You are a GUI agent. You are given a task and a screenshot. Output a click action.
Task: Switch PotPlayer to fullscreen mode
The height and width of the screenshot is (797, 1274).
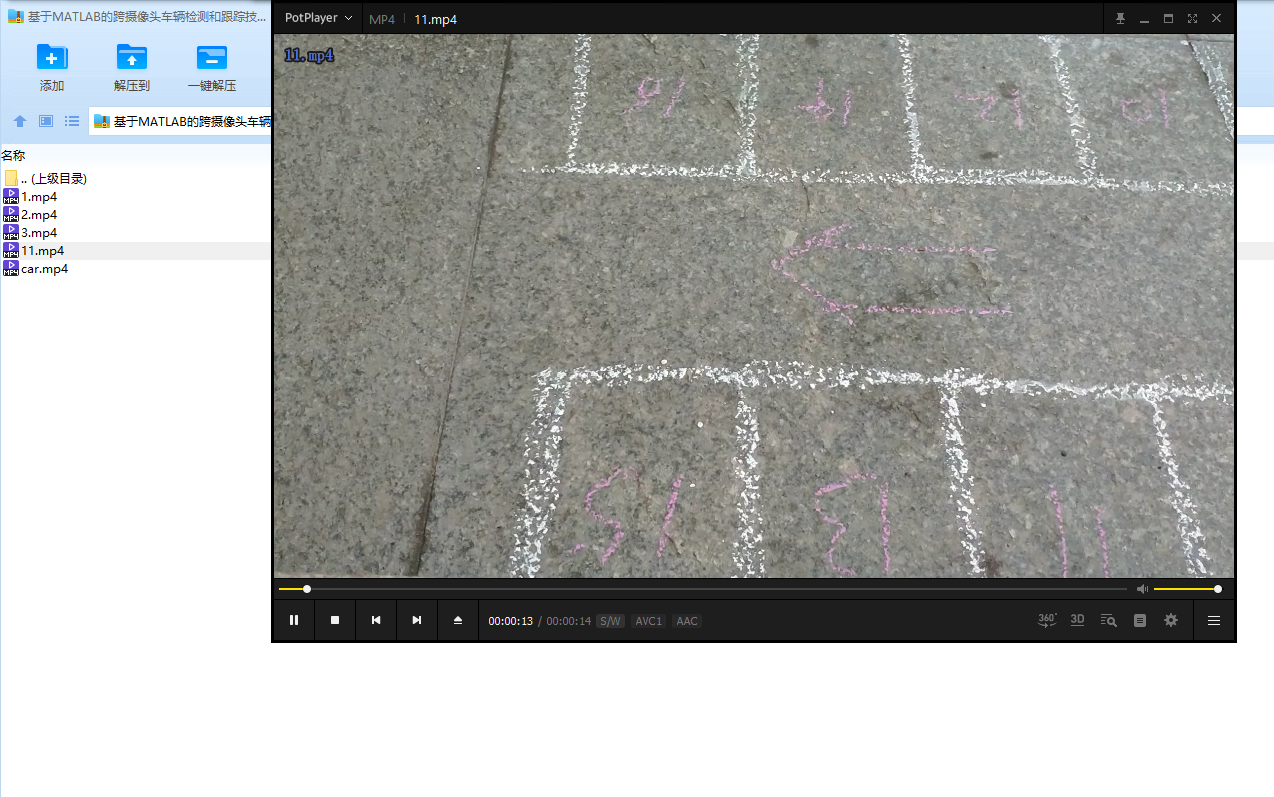(1192, 18)
